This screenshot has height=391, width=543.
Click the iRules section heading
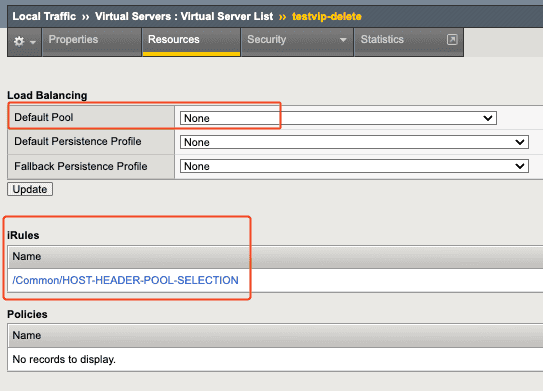click(x=23, y=235)
